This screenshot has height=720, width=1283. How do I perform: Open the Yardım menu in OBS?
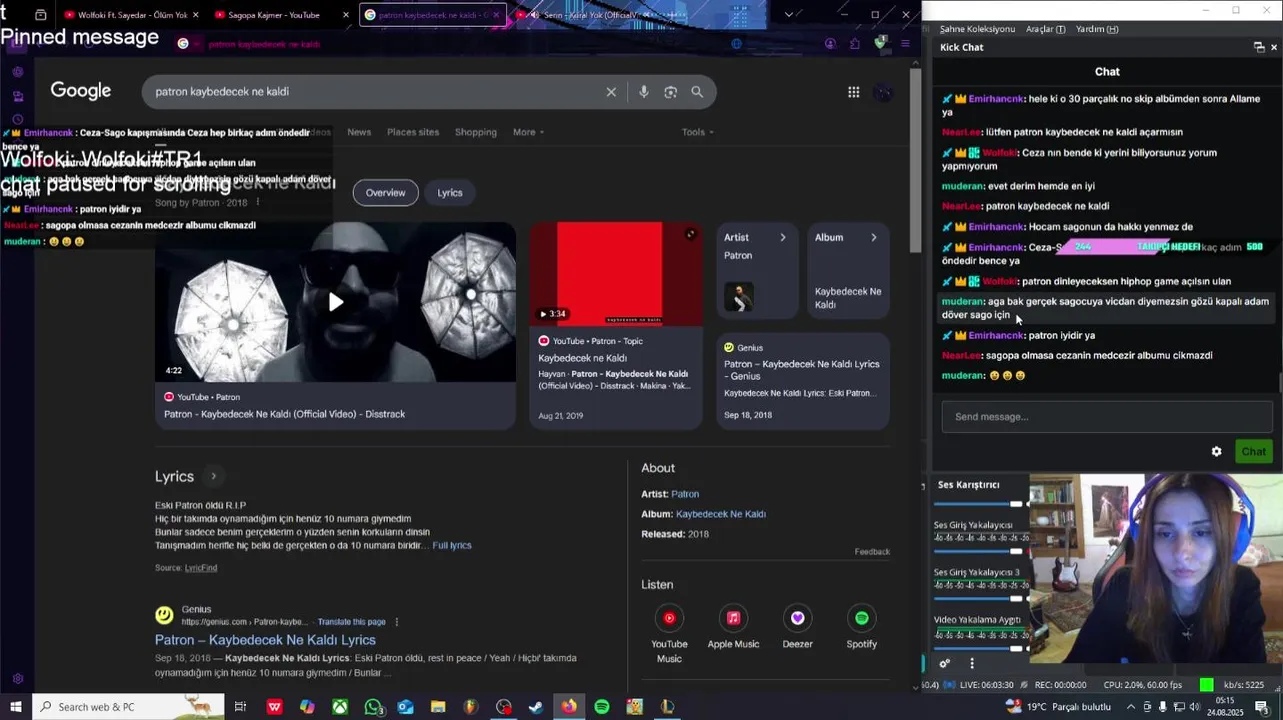[x=1096, y=29]
